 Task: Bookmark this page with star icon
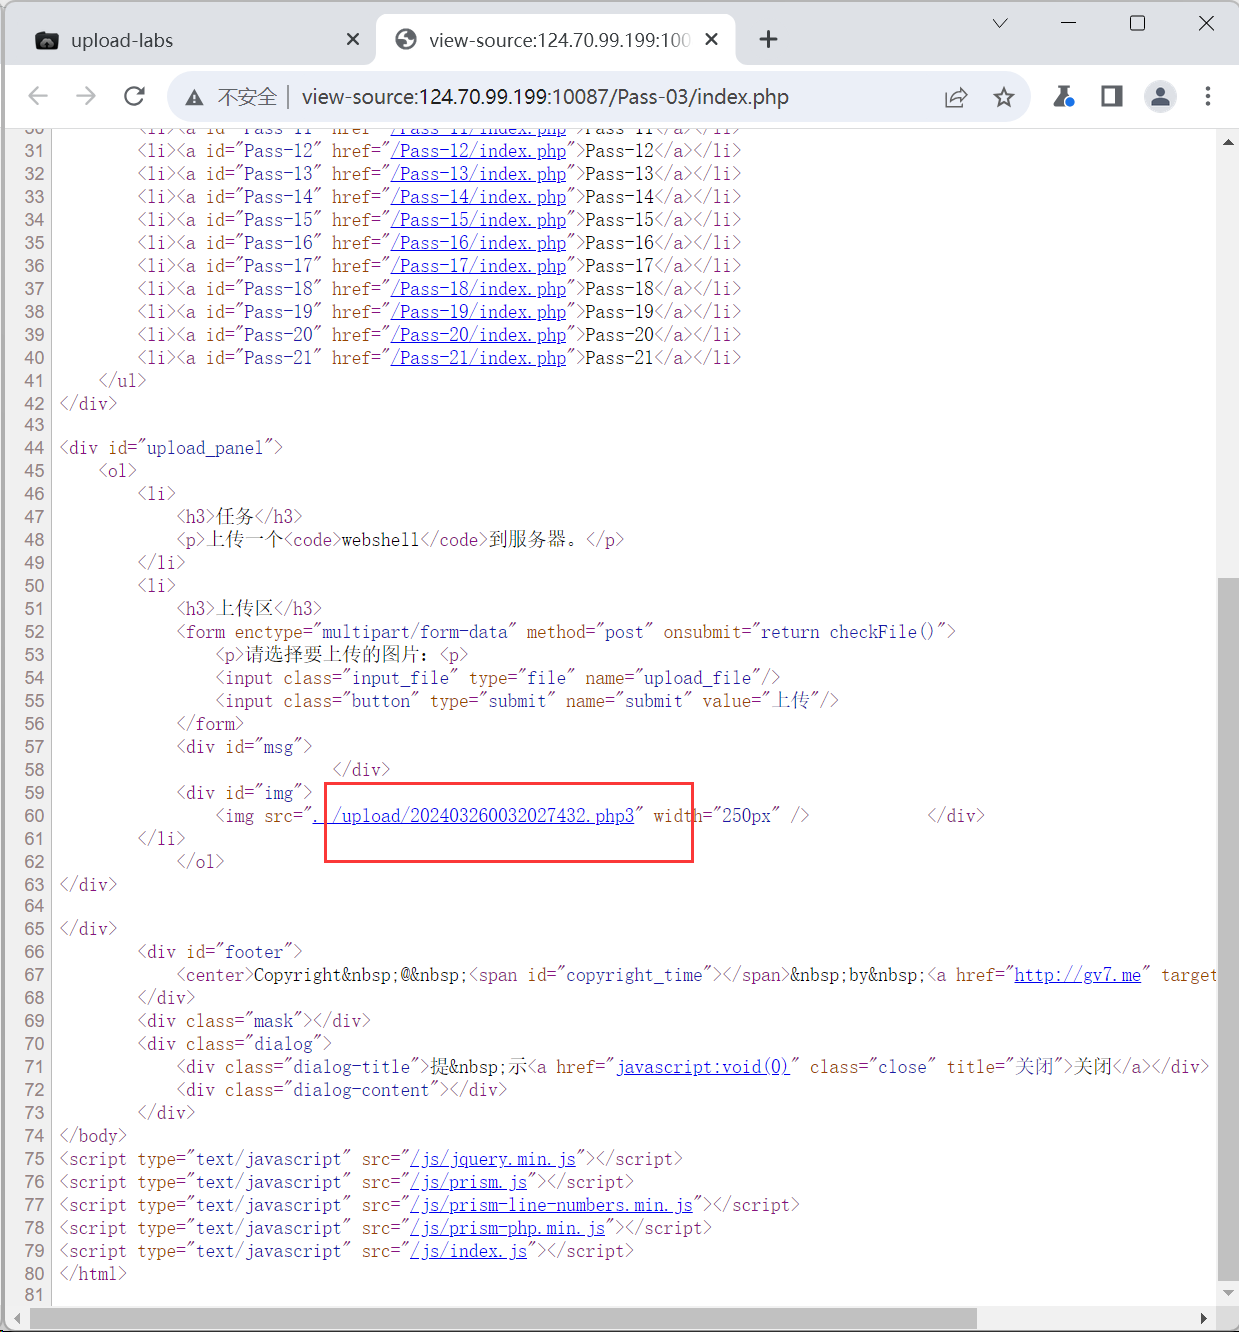coord(1004,97)
